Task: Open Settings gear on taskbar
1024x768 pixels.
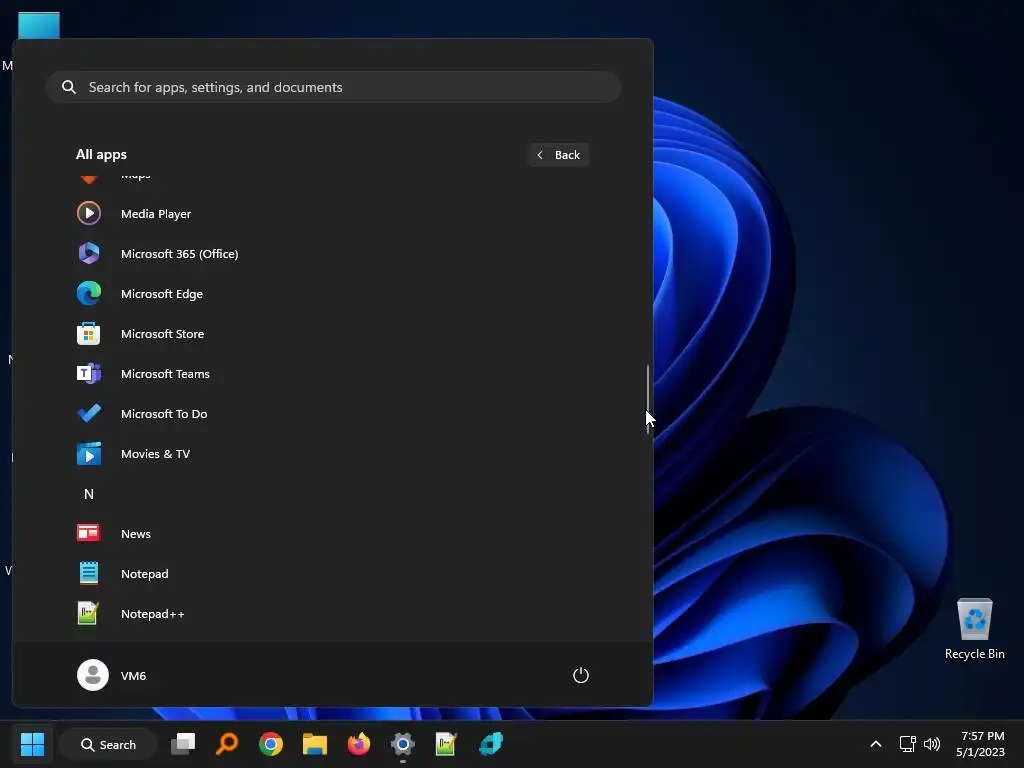Action: tap(402, 744)
